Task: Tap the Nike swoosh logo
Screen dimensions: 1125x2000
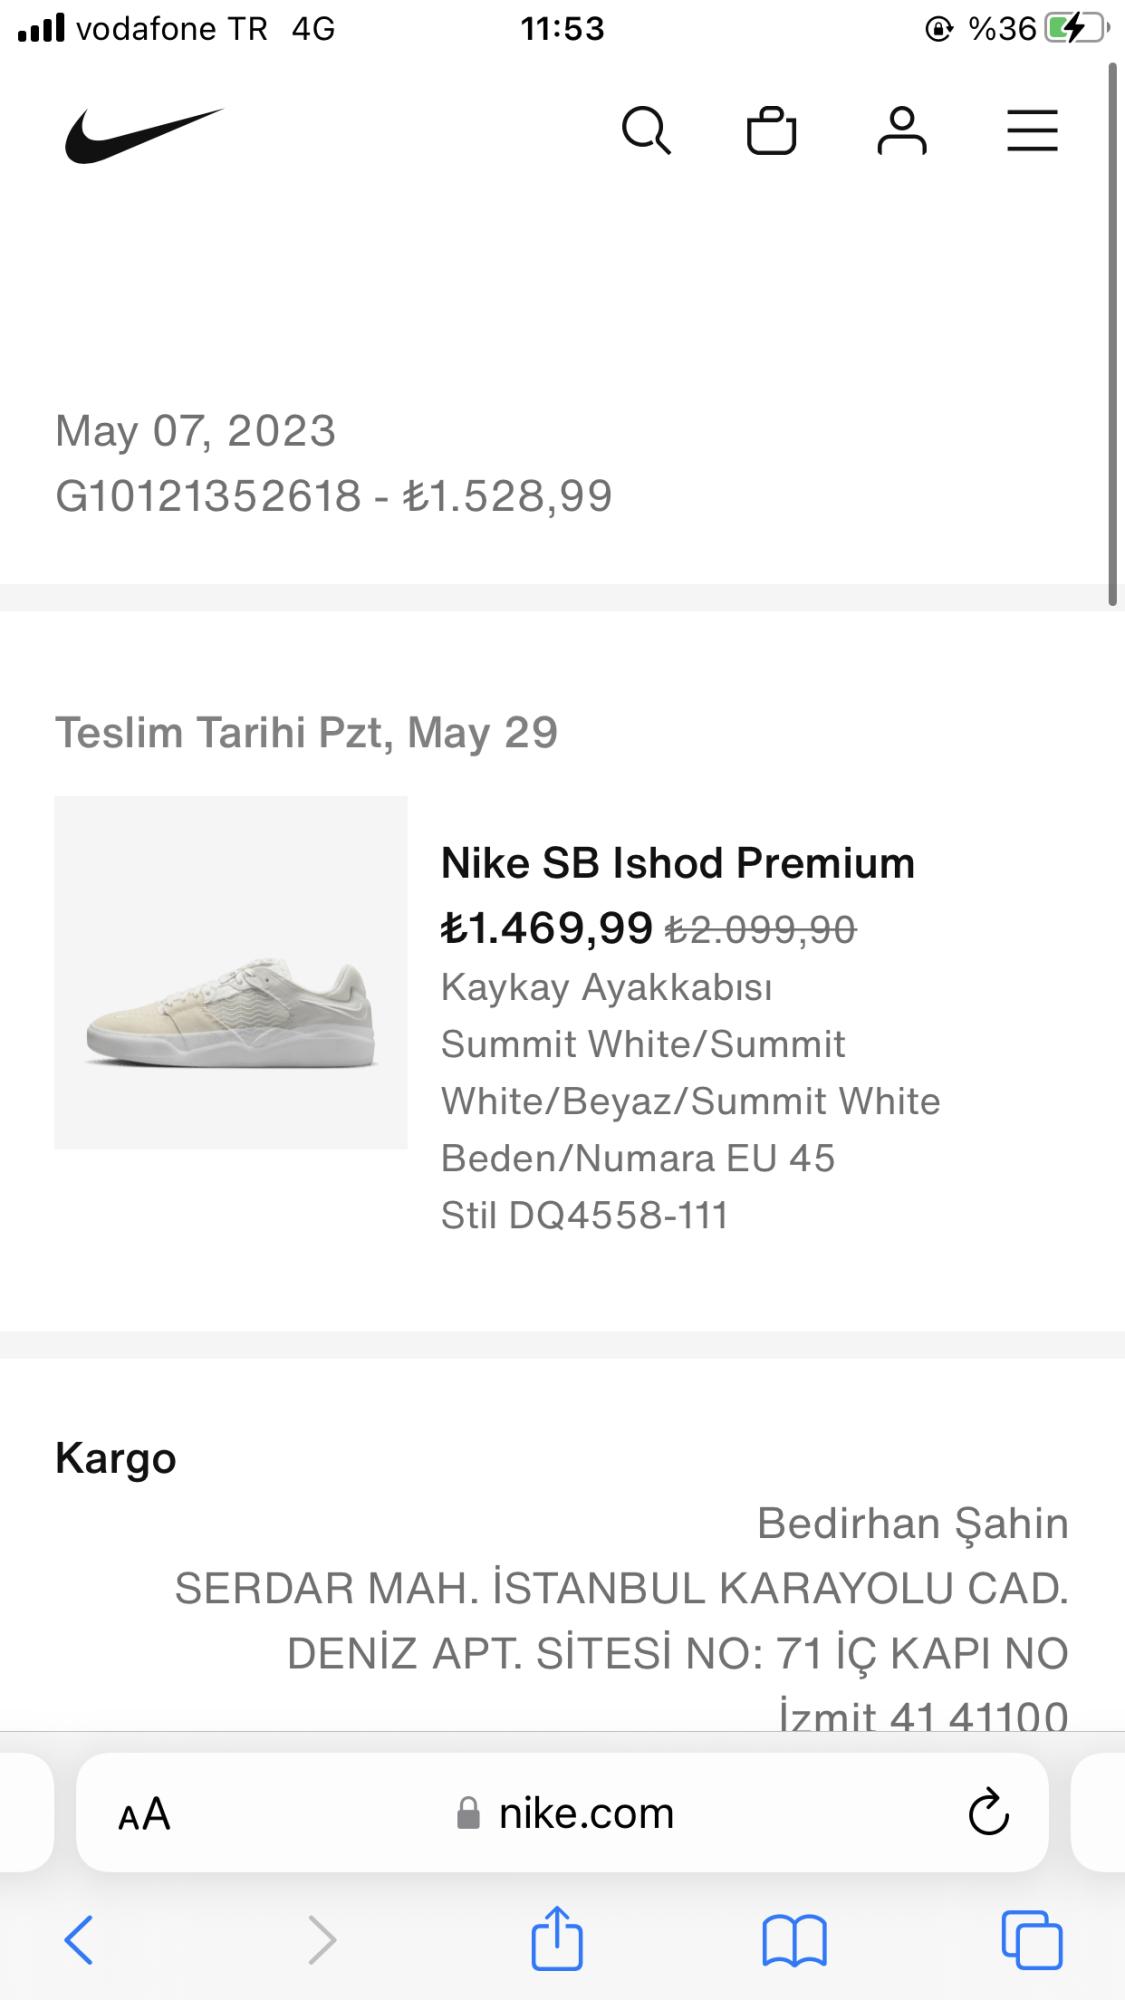Action: (x=143, y=135)
